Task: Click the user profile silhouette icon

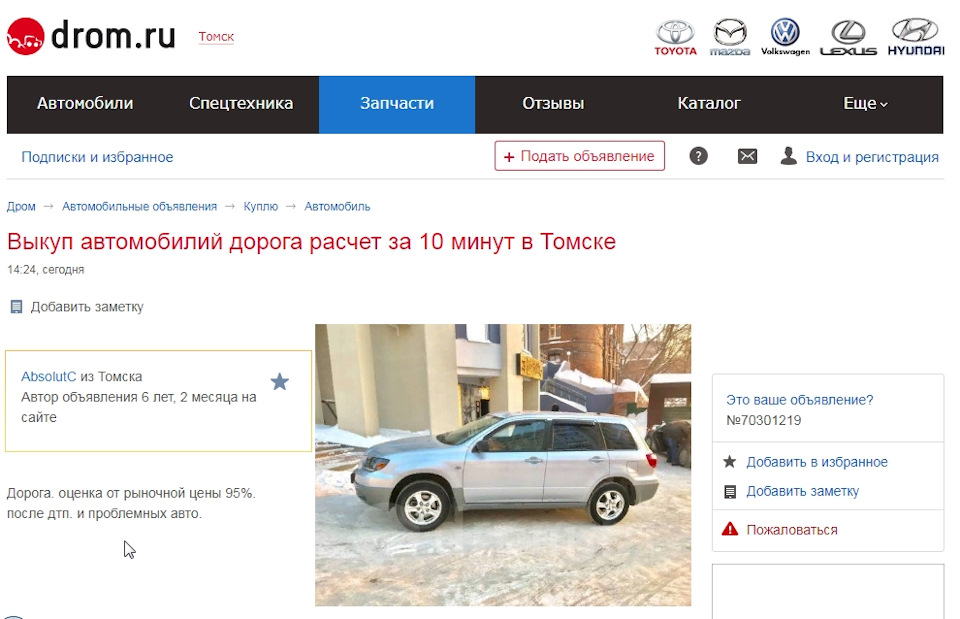Action: [789, 156]
